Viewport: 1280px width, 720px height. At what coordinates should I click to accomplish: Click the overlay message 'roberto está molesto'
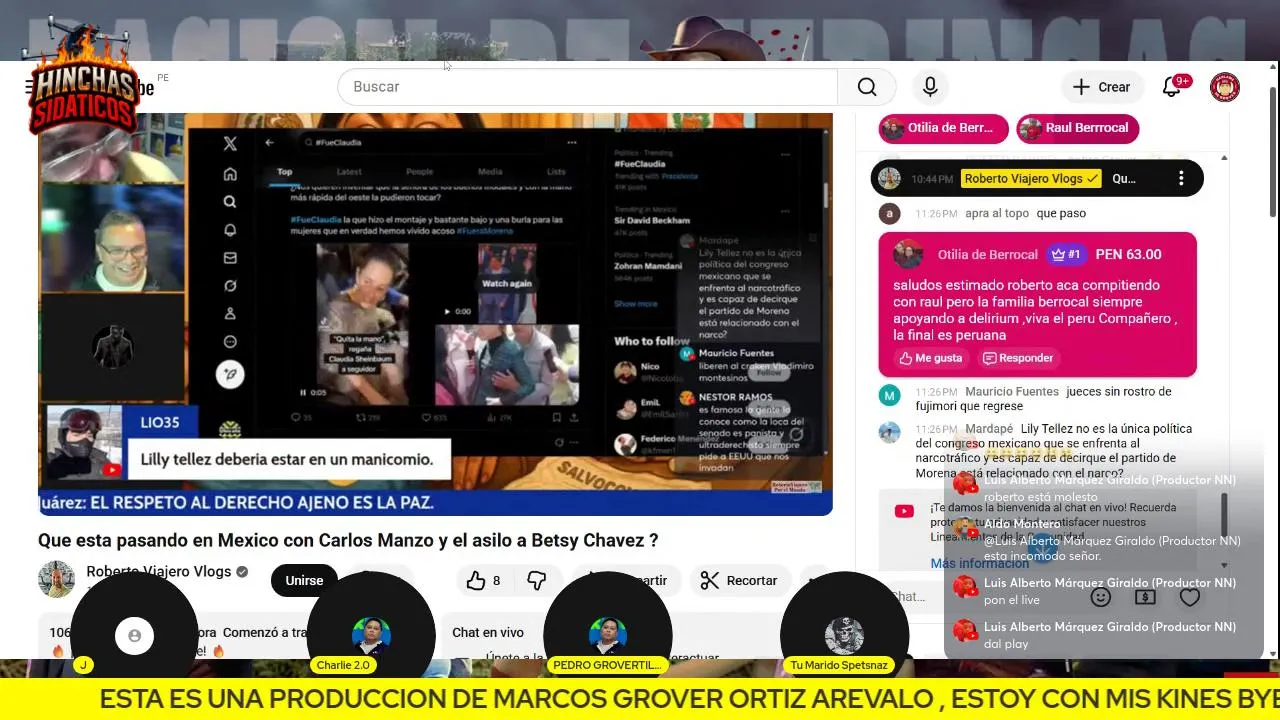tap(1040, 497)
